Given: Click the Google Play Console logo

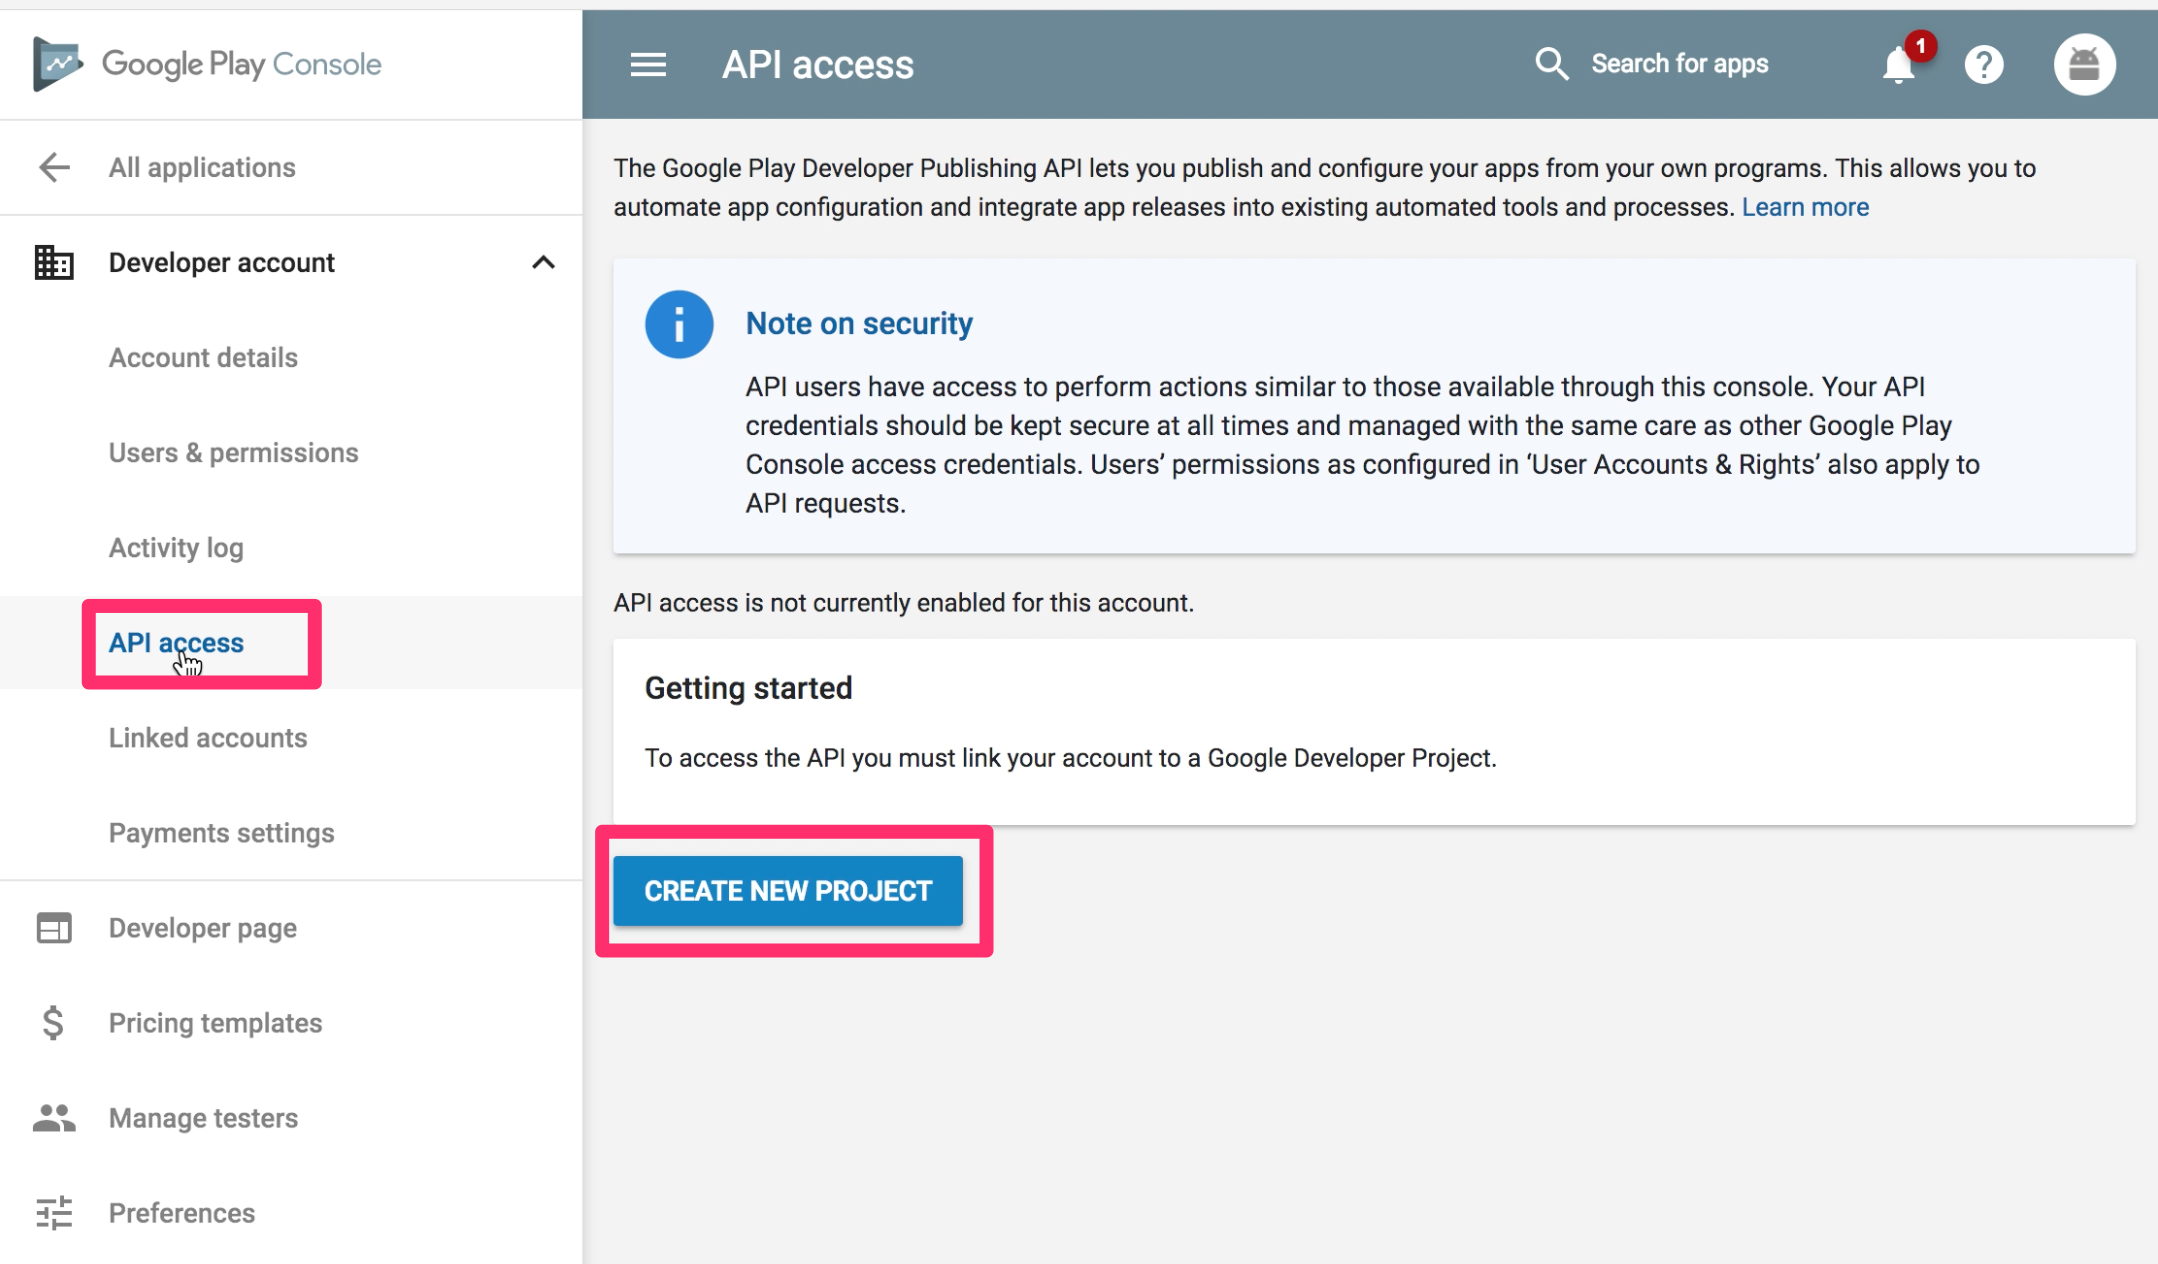Looking at the screenshot, I should click(x=207, y=64).
